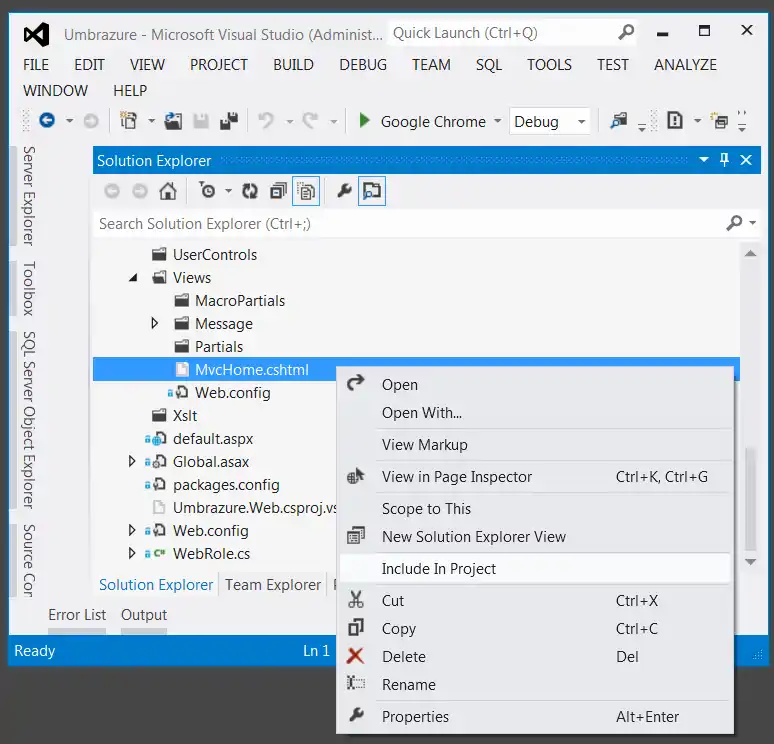Click the Save toolbar icon
Viewport: 774px width, 744px height.
coord(200,121)
